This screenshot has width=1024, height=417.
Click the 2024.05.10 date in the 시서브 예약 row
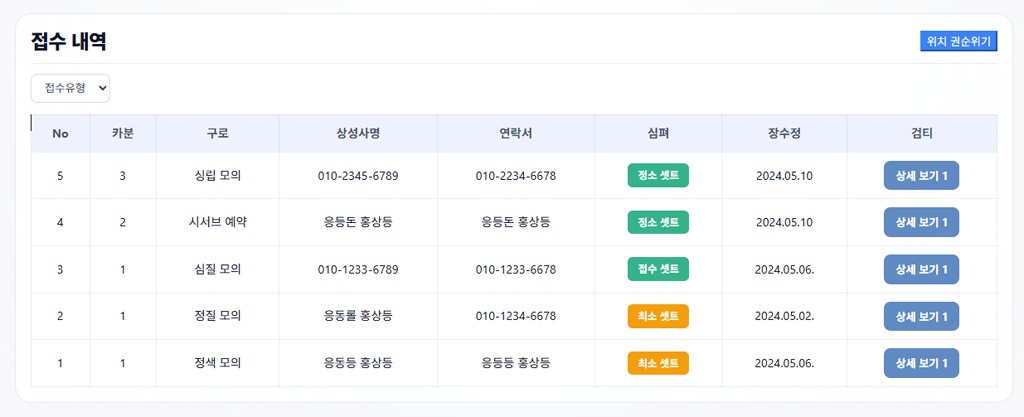784,222
